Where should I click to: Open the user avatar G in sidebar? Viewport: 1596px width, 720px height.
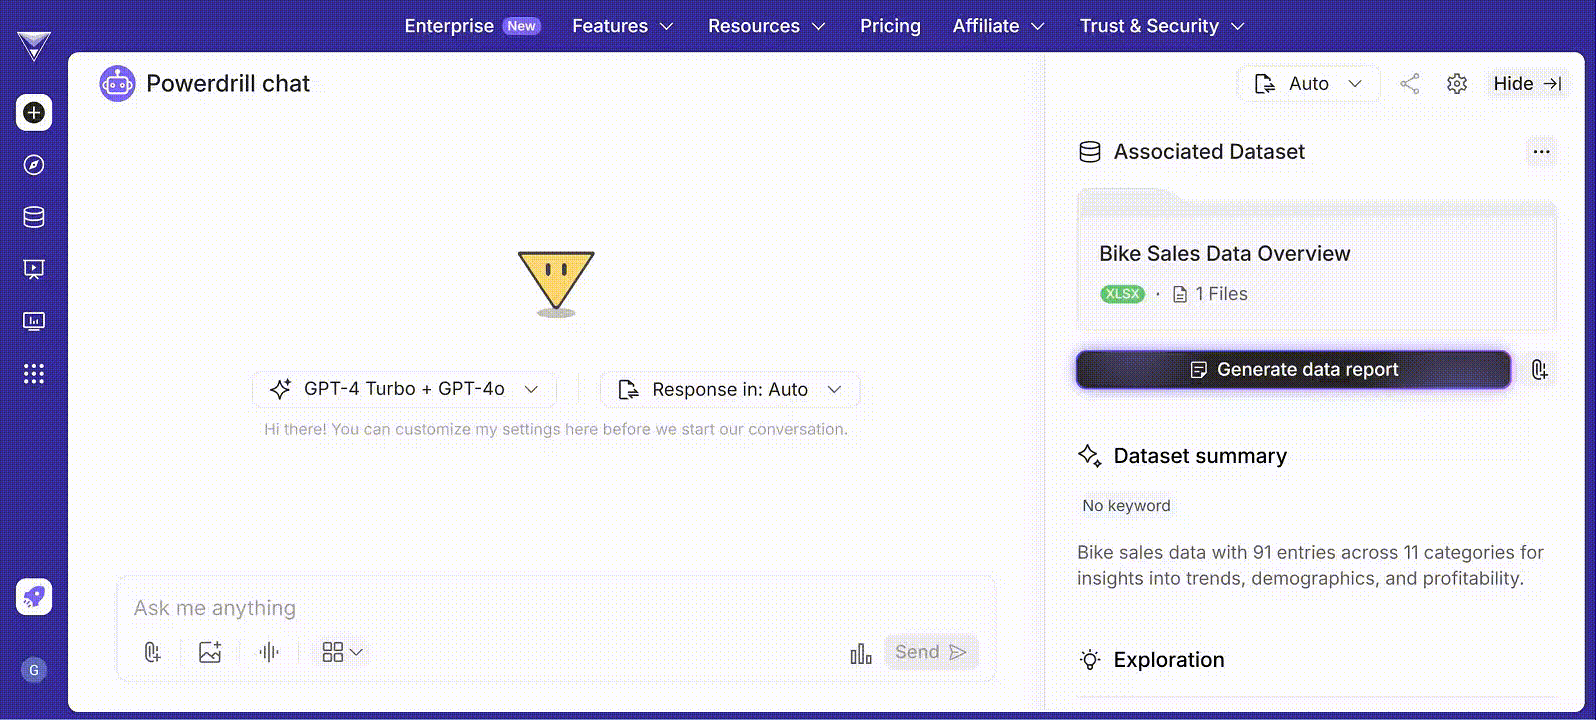34,670
